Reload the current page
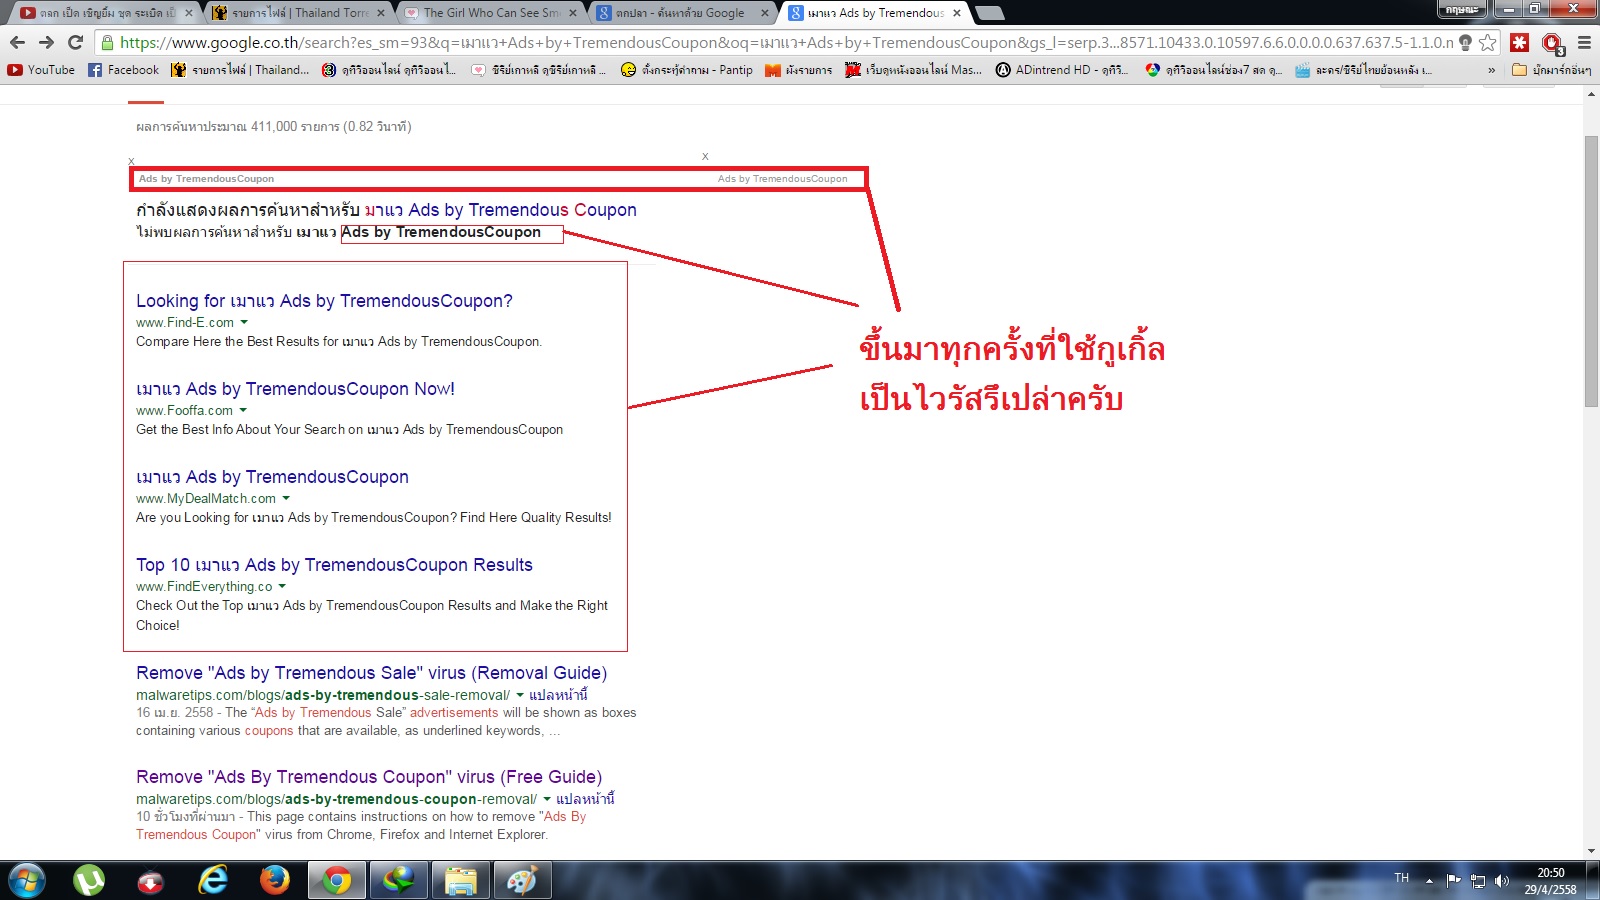The width and height of the screenshot is (1600, 900). [x=75, y=42]
